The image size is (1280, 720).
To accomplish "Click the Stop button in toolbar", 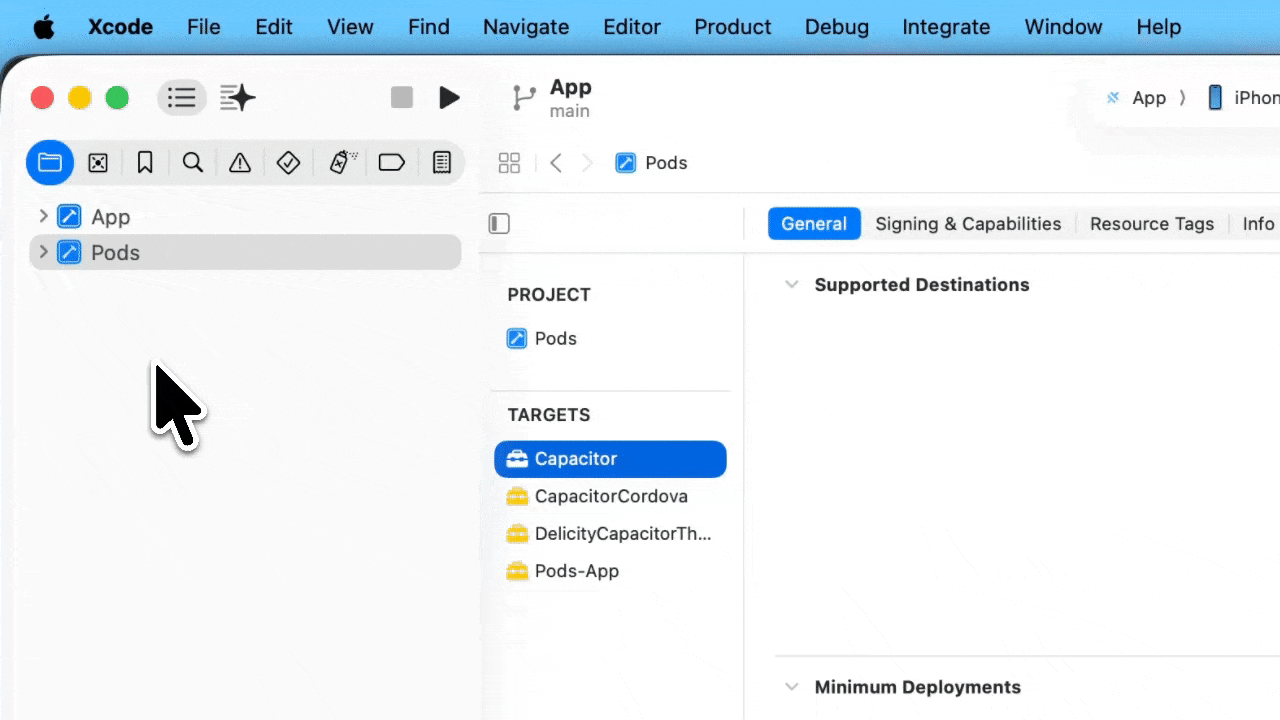I will tap(402, 97).
